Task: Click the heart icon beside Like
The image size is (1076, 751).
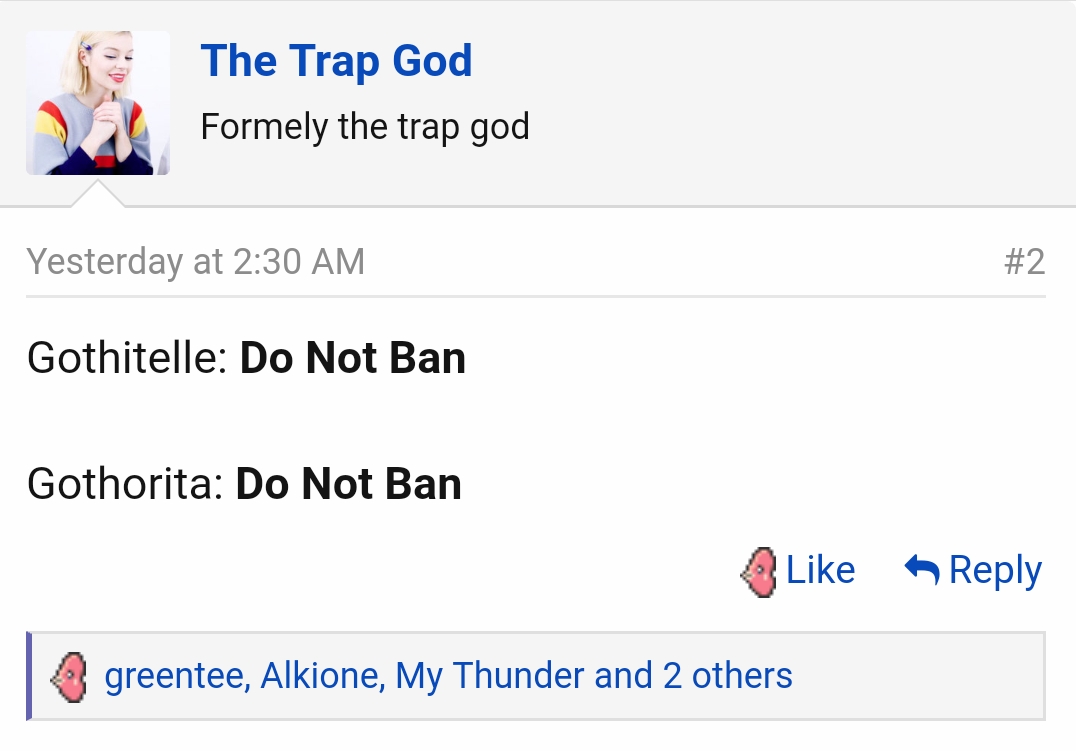Action: pos(759,572)
